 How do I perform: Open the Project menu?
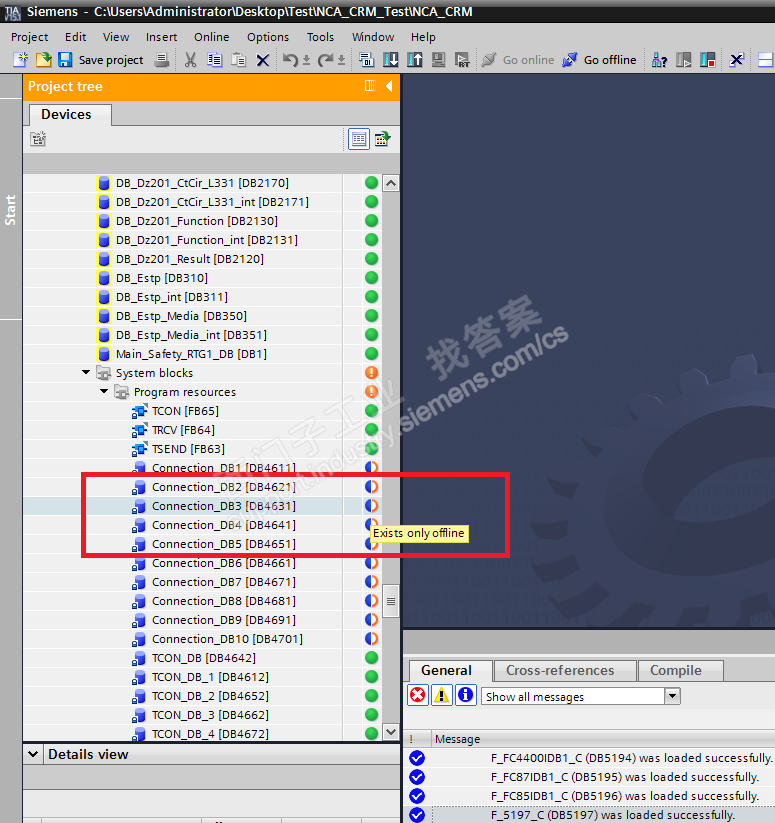[29, 37]
